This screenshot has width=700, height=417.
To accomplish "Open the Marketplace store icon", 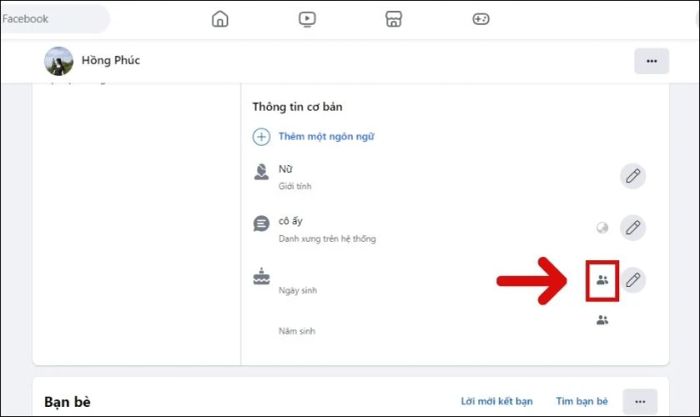I will pos(394,19).
